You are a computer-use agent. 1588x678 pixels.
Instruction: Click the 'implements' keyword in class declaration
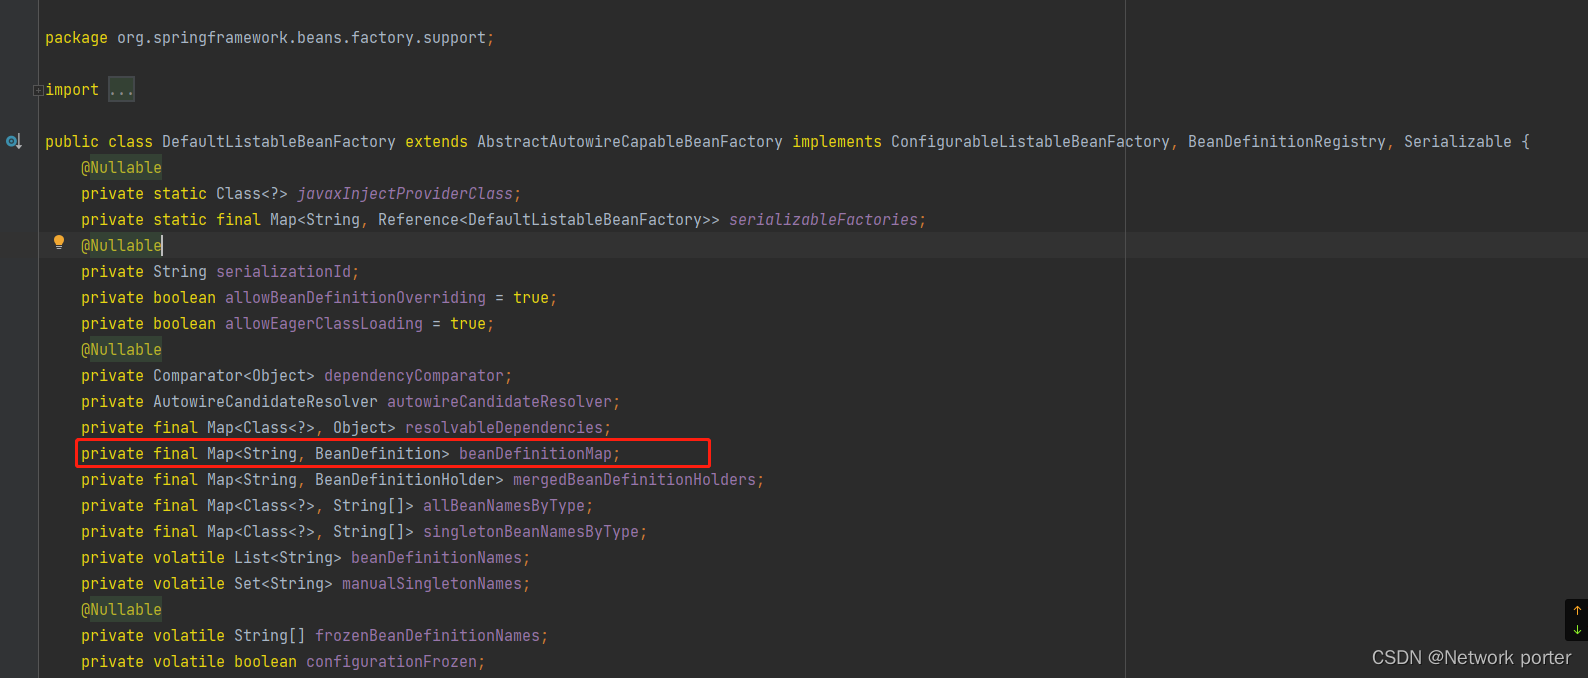837,142
